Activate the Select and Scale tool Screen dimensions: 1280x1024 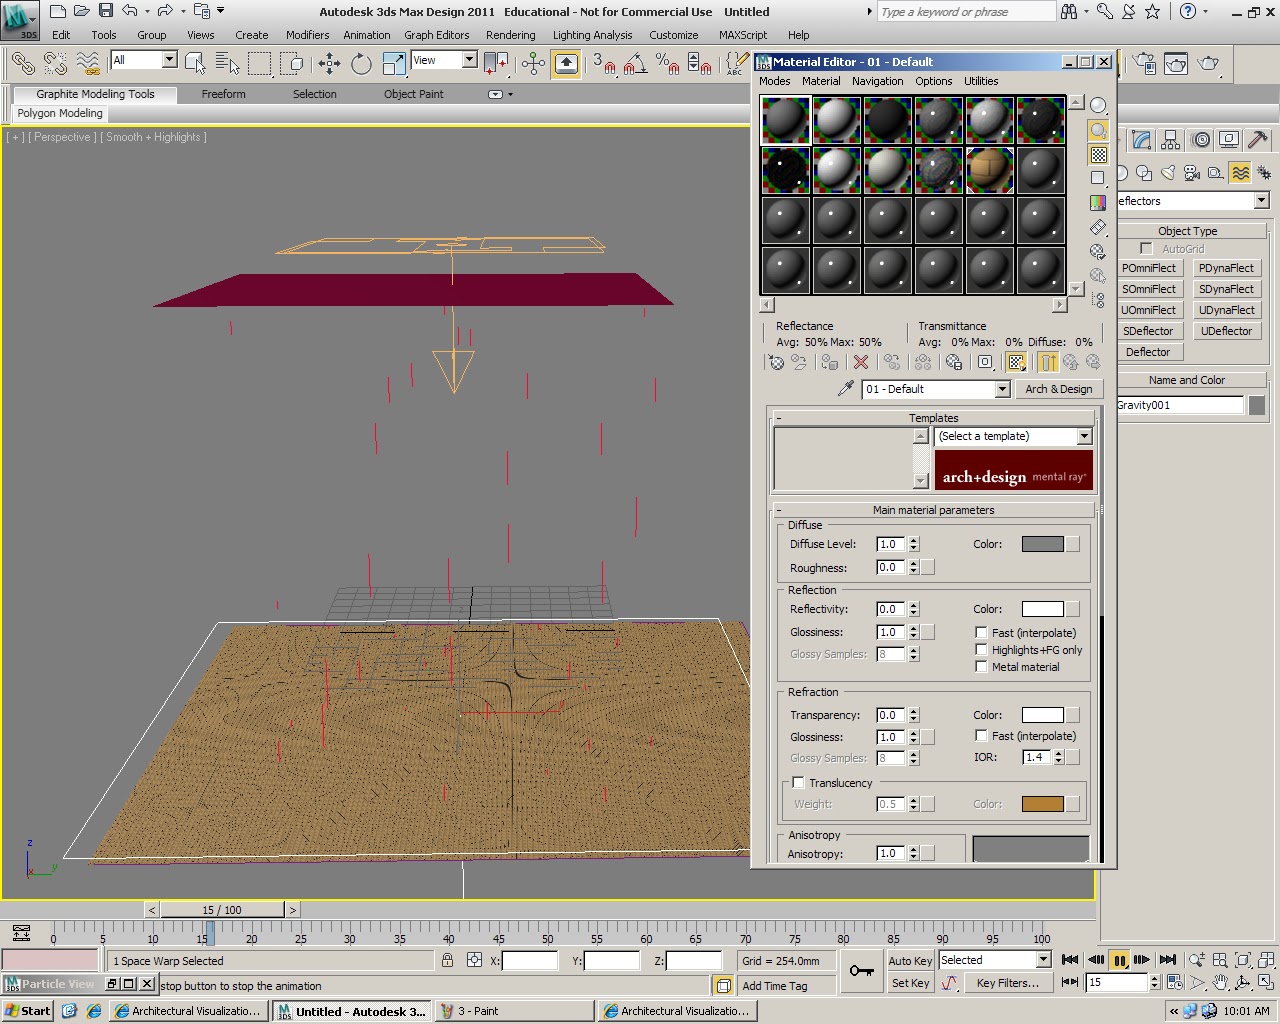click(x=394, y=64)
